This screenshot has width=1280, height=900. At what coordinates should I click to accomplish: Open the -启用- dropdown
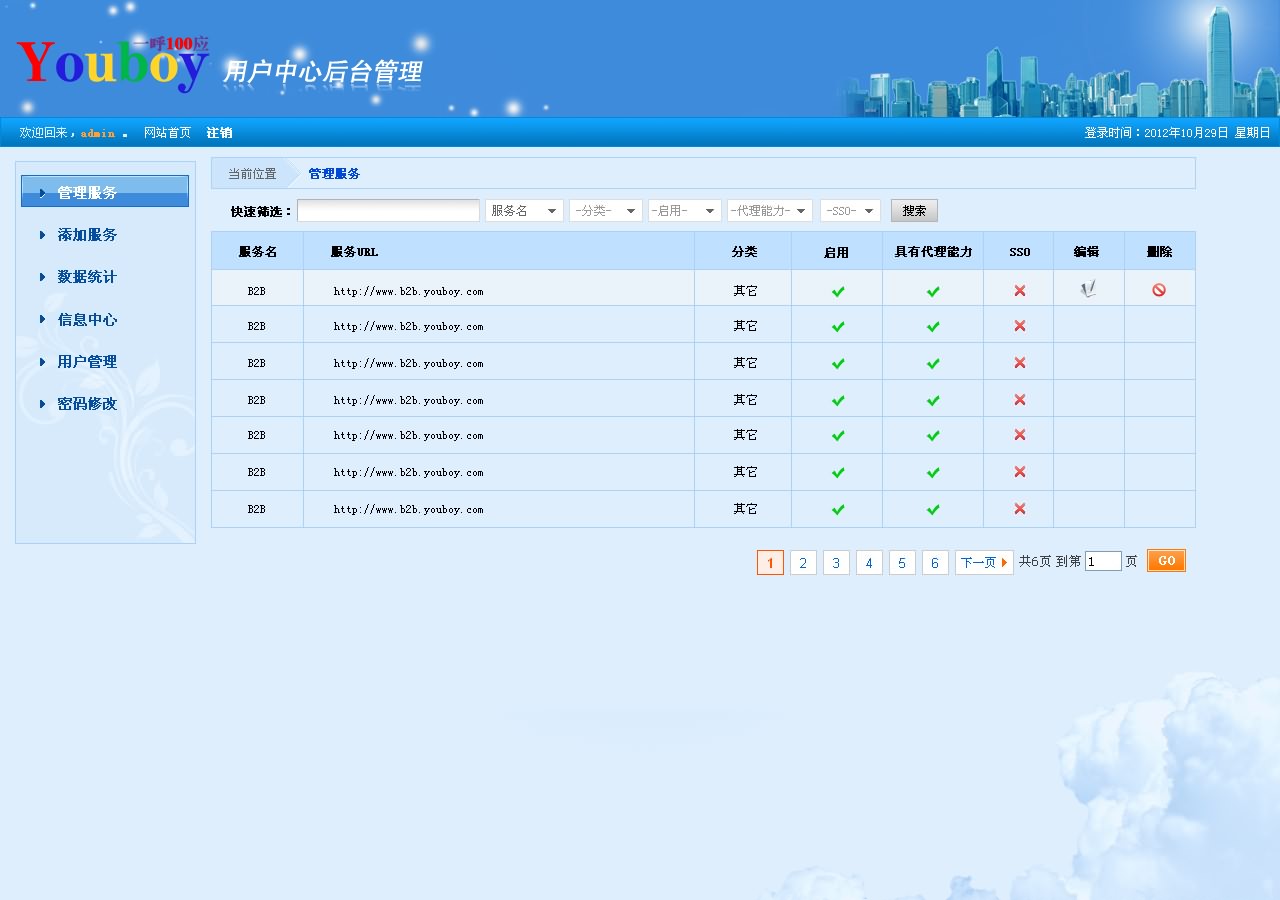(685, 211)
